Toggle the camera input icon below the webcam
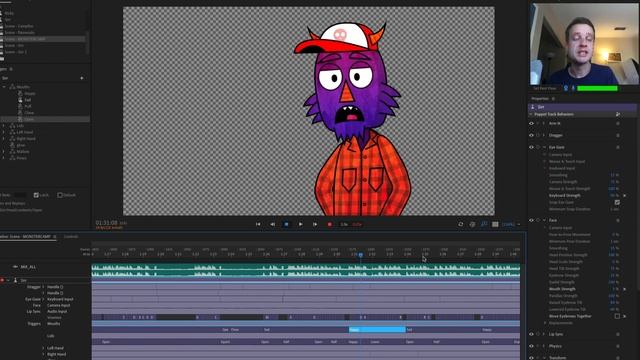640x360 pixels. (566, 88)
